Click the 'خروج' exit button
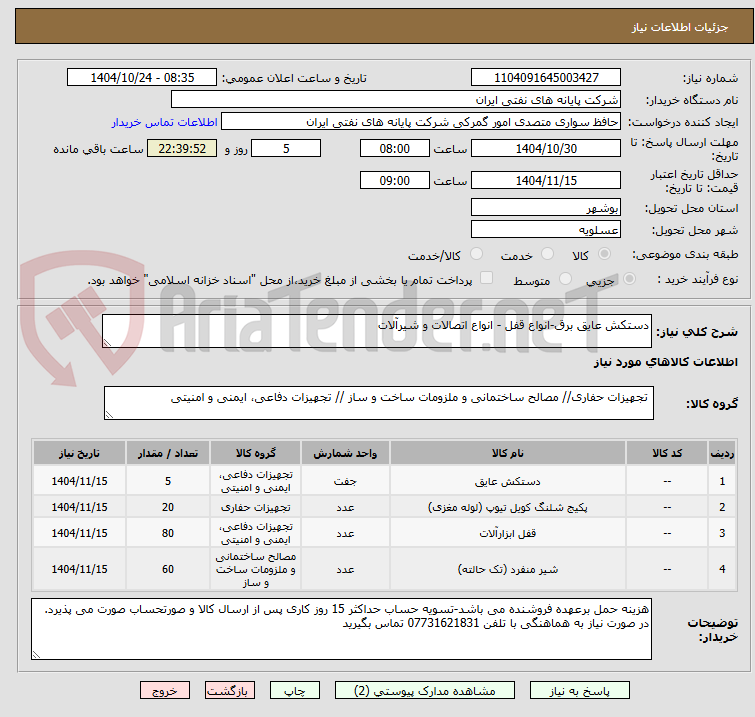 point(165,691)
